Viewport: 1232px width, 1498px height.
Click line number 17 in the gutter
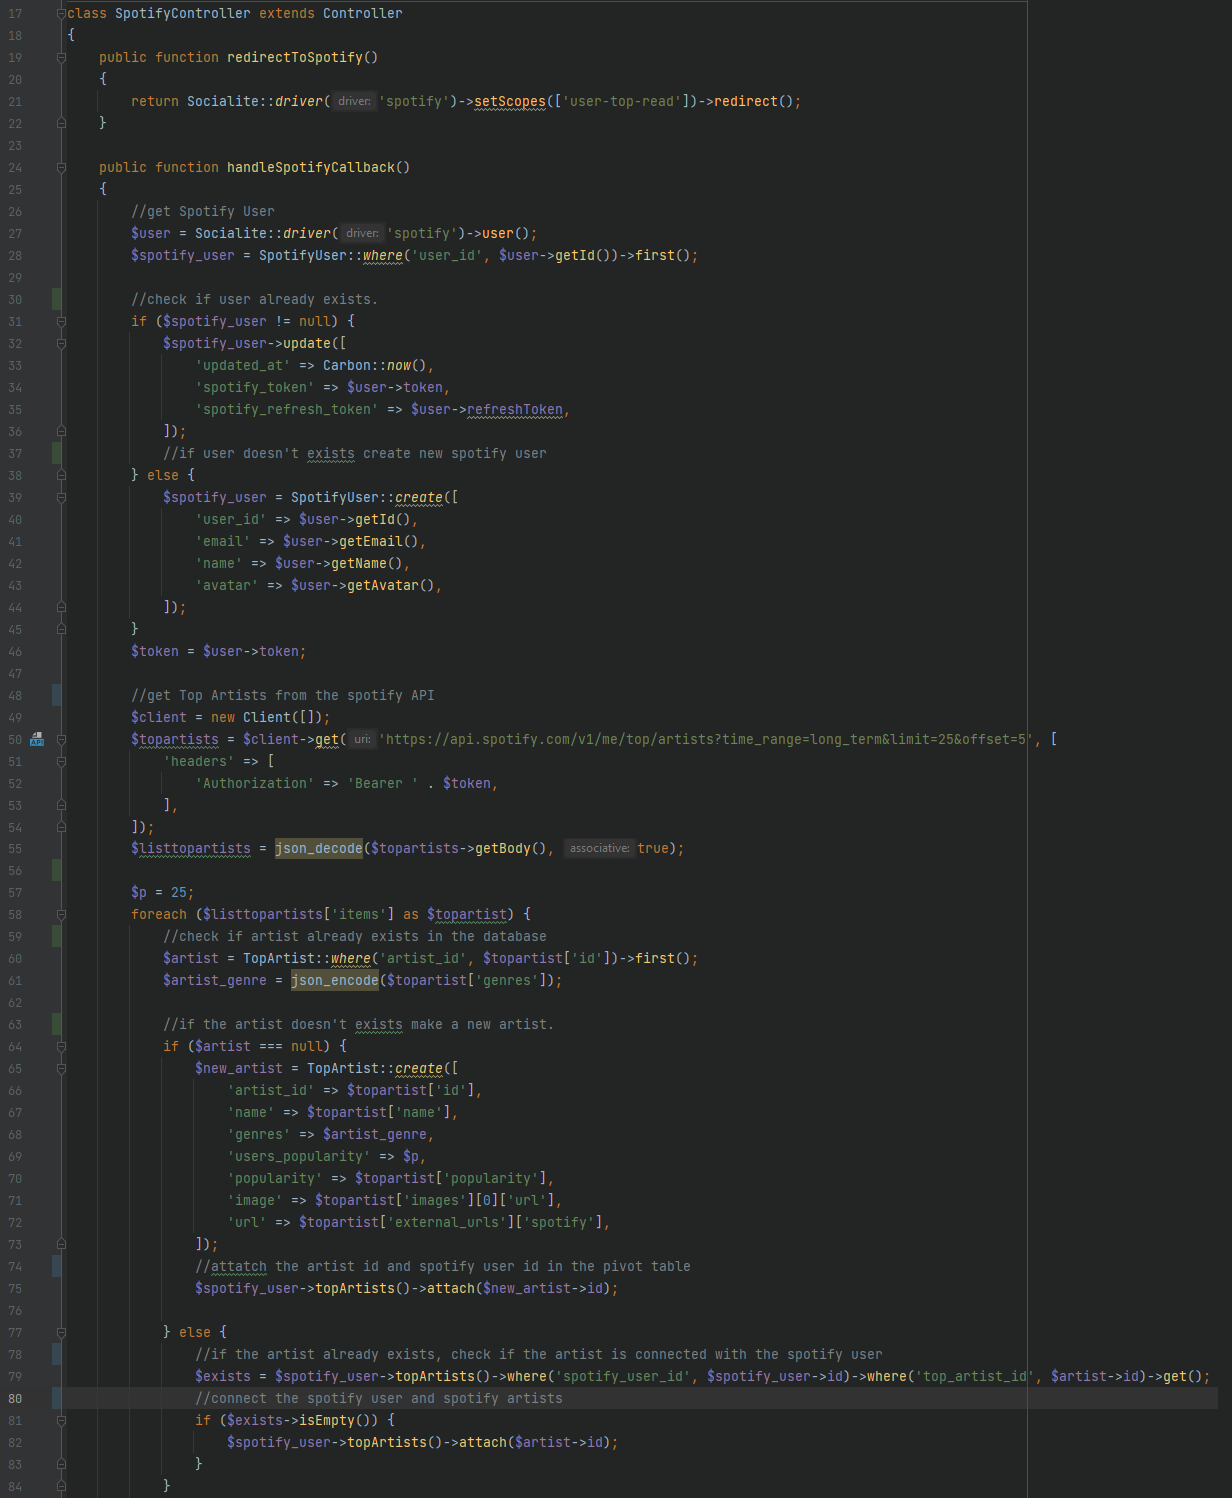pyautogui.click(x=15, y=14)
